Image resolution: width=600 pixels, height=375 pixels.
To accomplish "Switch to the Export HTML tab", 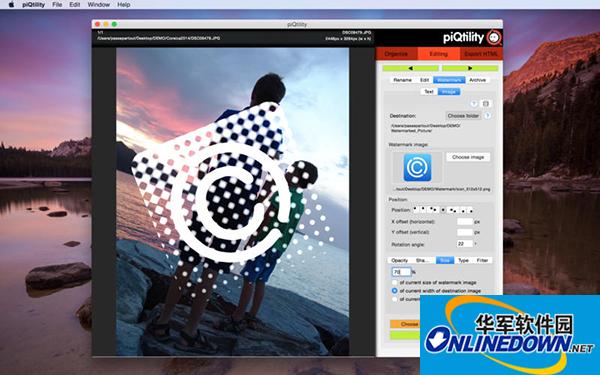I will coord(481,54).
